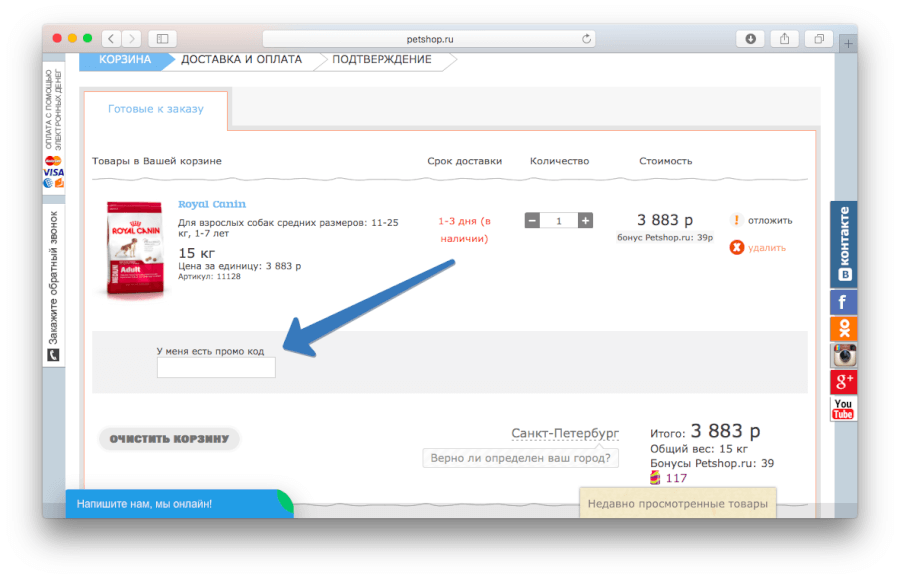Increase quantity with the plus button

(585, 220)
